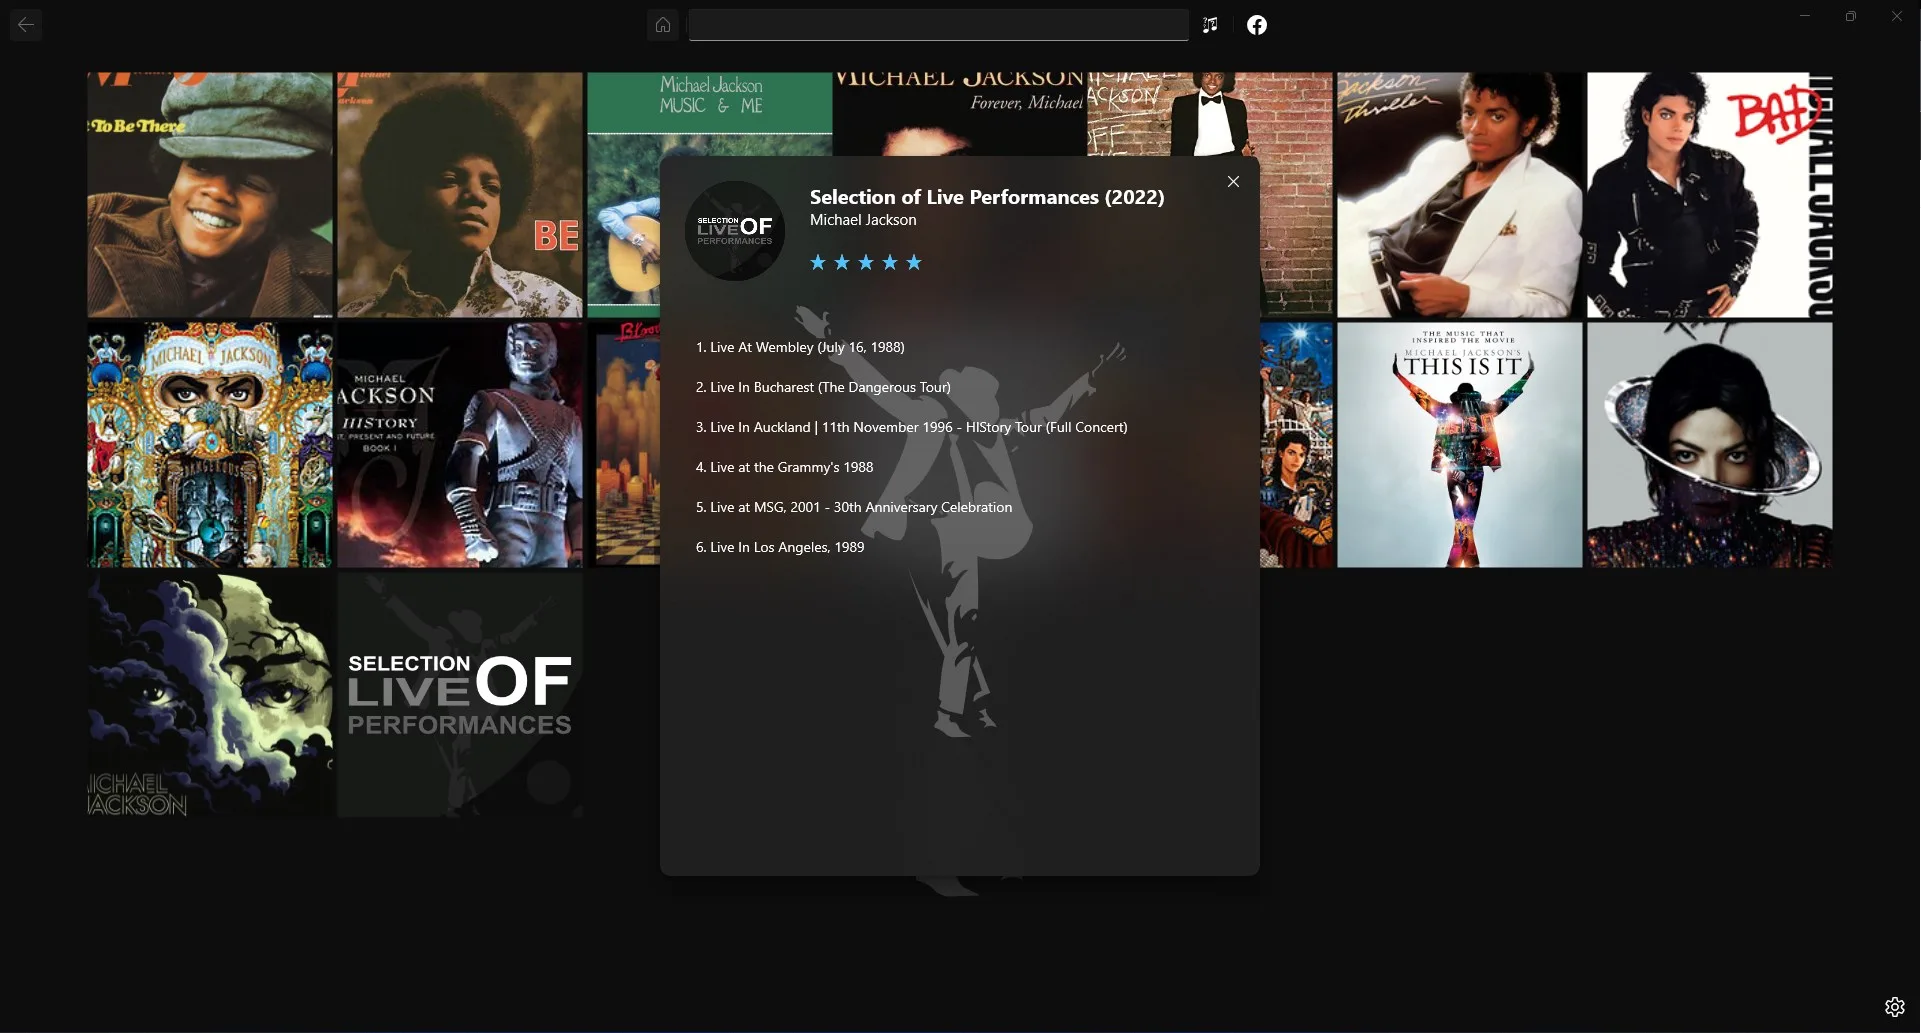Click the music note icon
This screenshot has width=1921, height=1033.
click(1210, 25)
